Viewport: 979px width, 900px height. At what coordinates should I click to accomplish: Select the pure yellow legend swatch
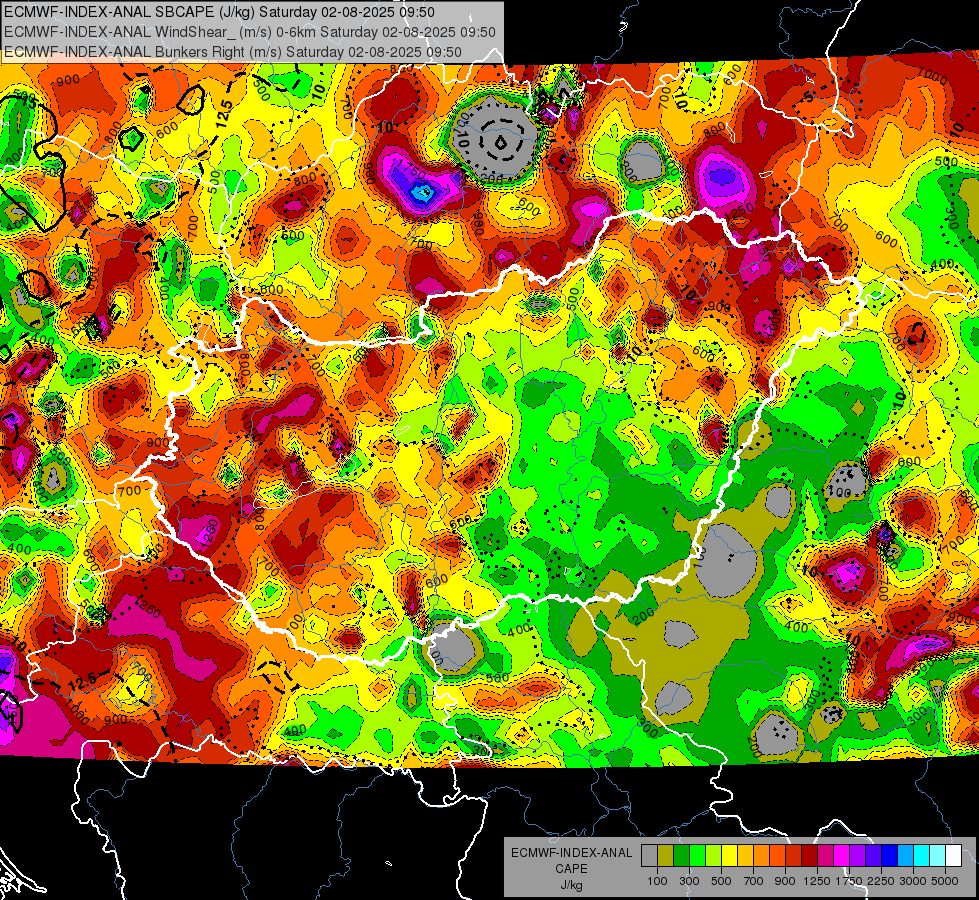tap(729, 856)
